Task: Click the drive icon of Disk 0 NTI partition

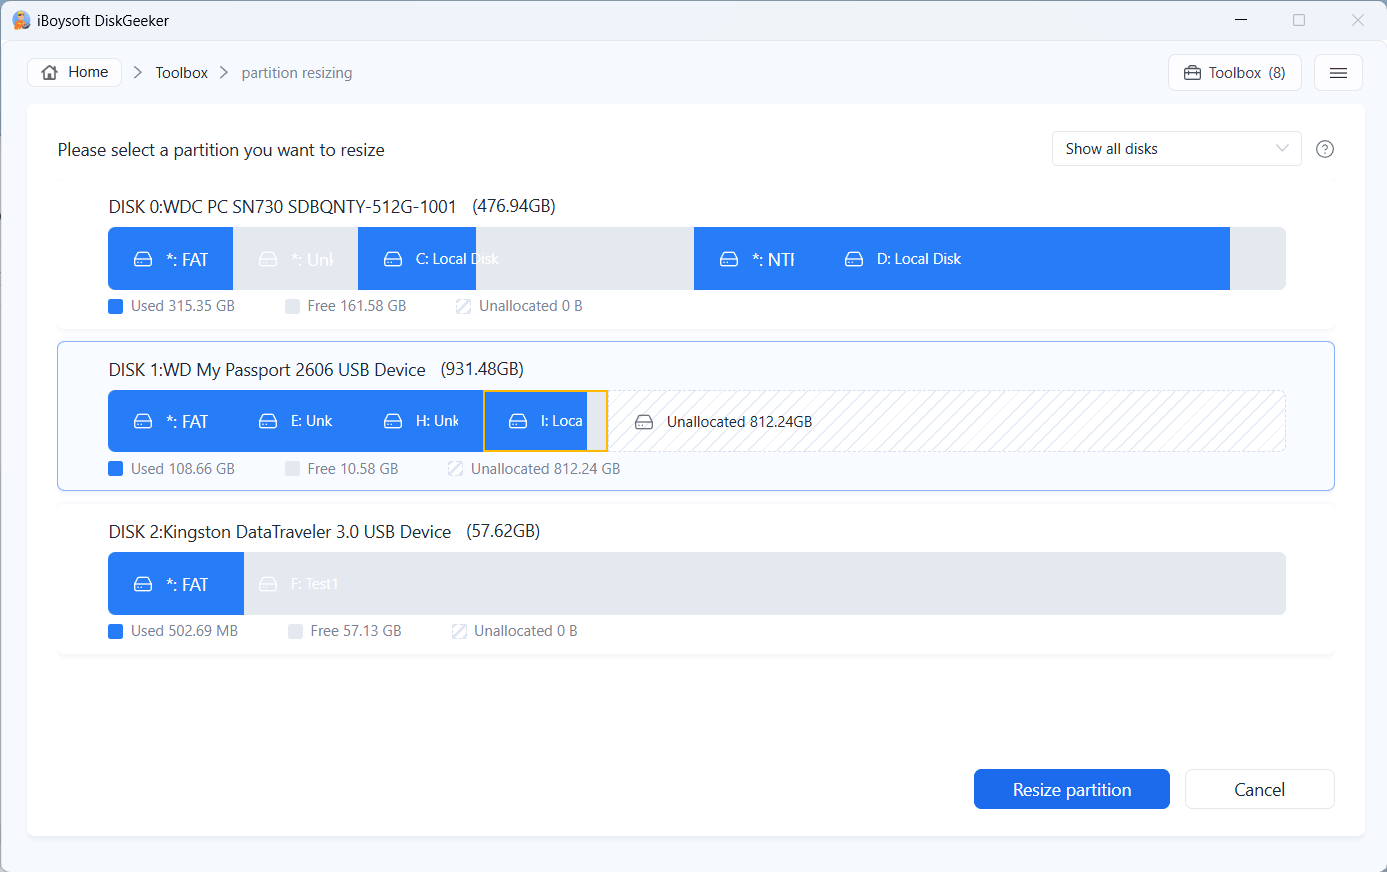Action: tap(729, 259)
